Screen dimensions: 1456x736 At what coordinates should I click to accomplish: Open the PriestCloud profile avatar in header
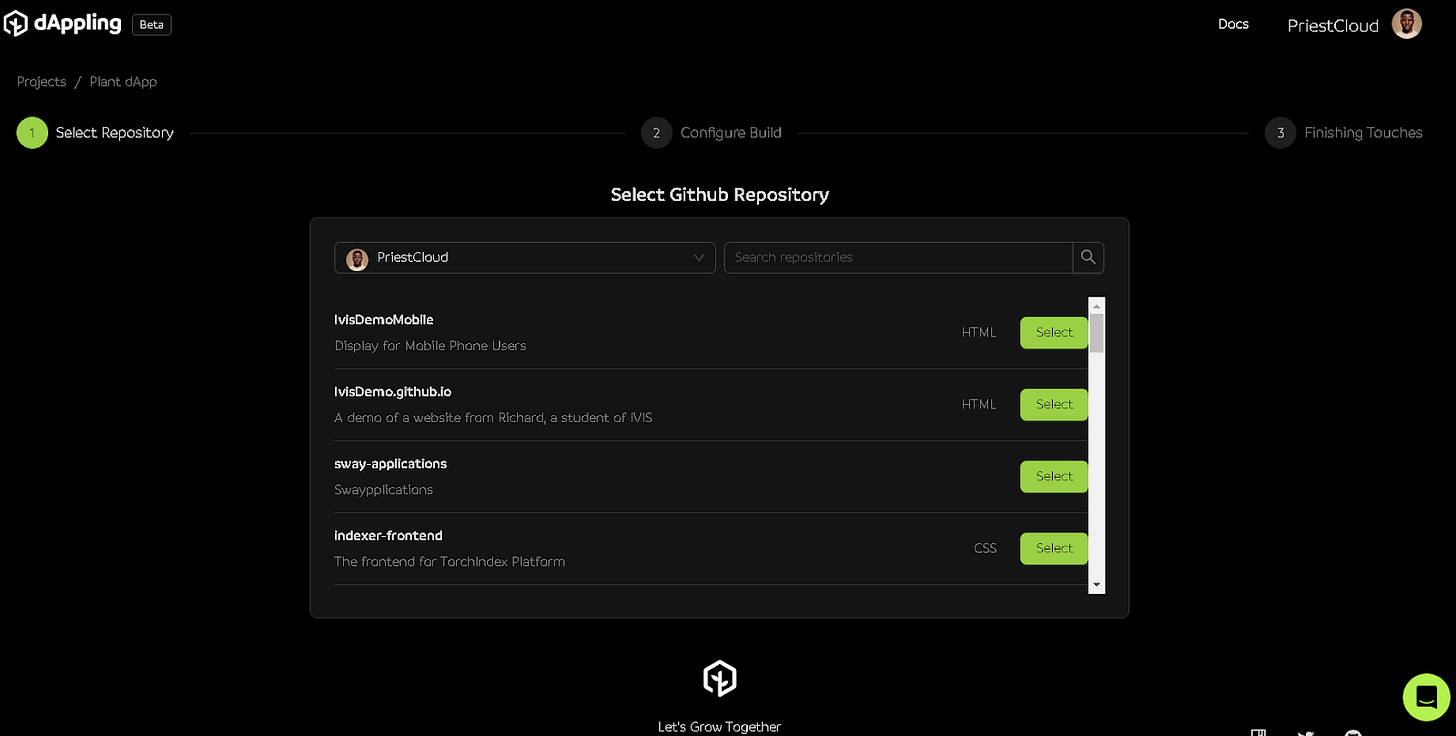click(1407, 25)
